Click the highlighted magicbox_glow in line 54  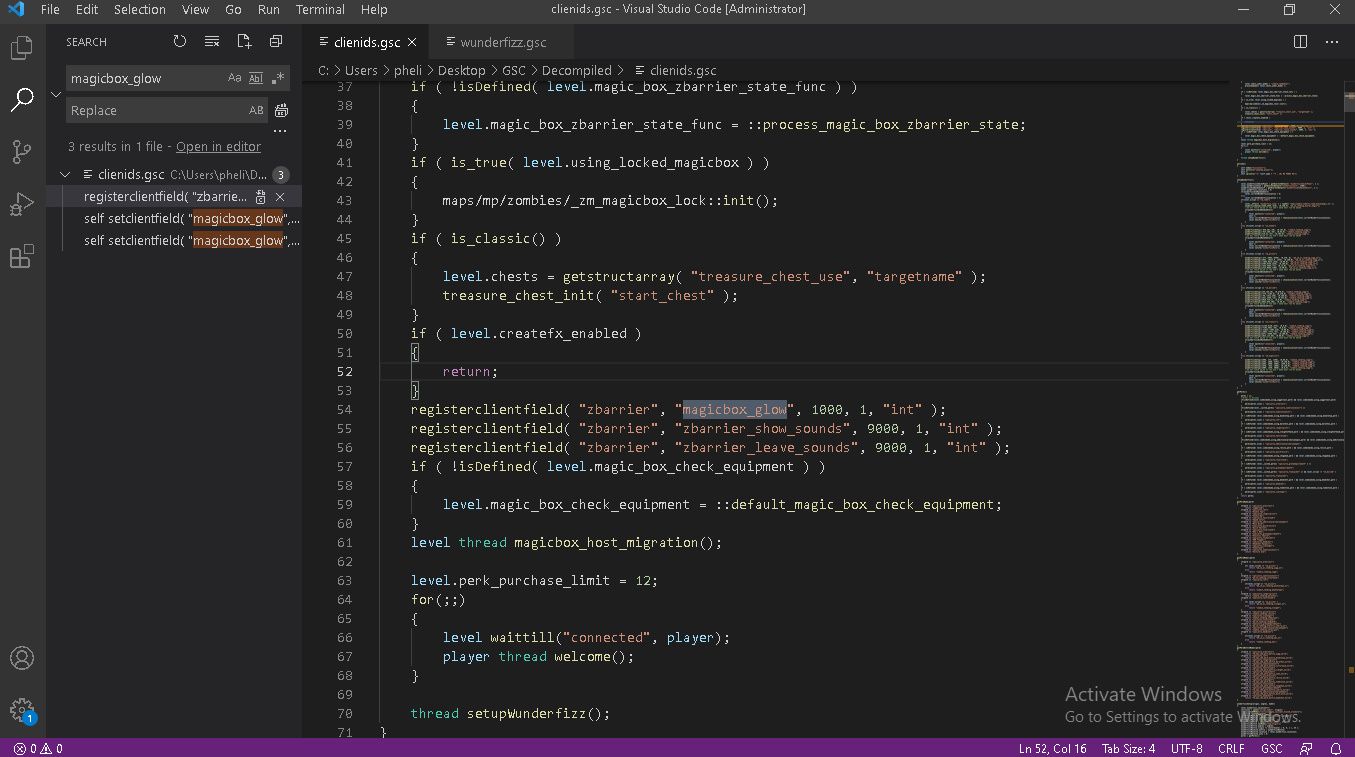pos(735,409)
